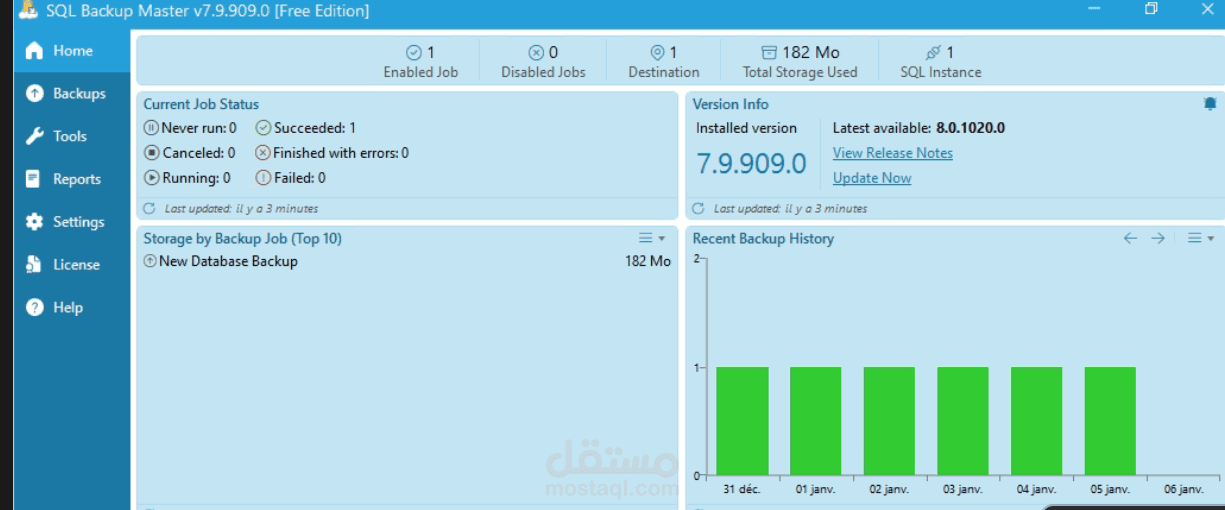Click the Succeeded status icon
The height and width of the screenshot is (510, 1225).
pos(264,128)
